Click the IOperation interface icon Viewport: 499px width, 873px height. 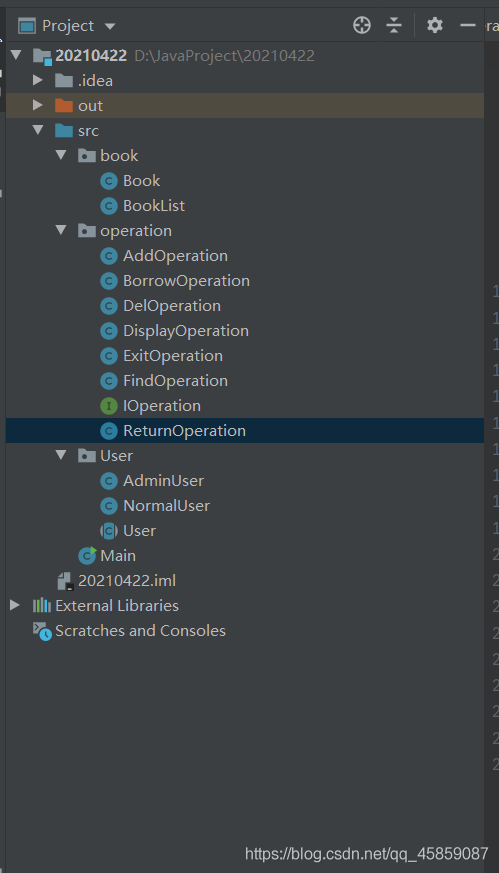coord(109,406)
